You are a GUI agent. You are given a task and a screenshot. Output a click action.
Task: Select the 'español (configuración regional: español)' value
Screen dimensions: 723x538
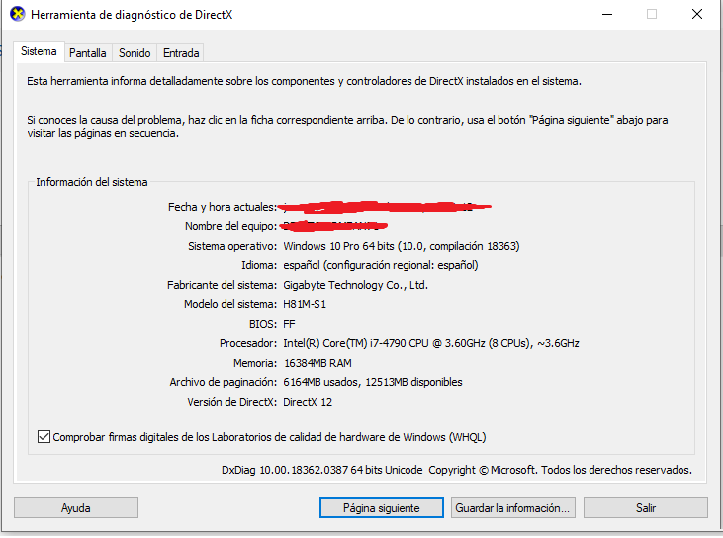pos(381,266)
